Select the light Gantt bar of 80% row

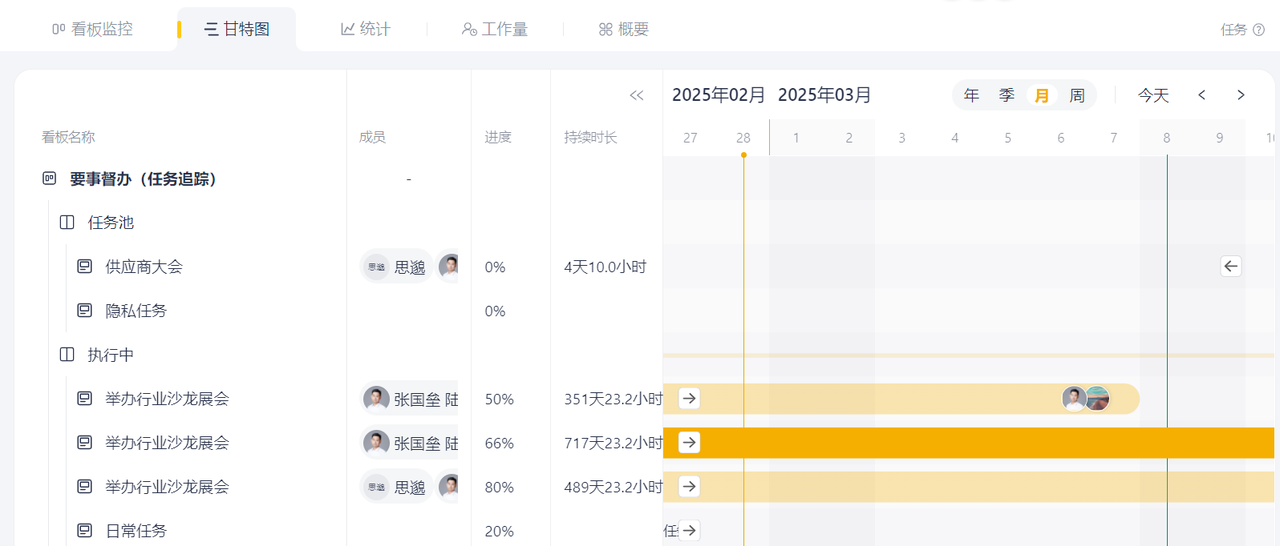click(x=969, y=486)
